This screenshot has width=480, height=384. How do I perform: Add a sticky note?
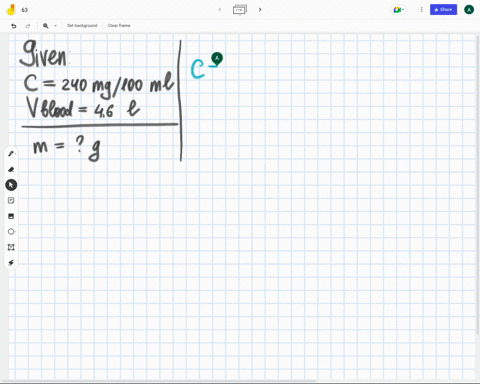(x=11, y=200)
